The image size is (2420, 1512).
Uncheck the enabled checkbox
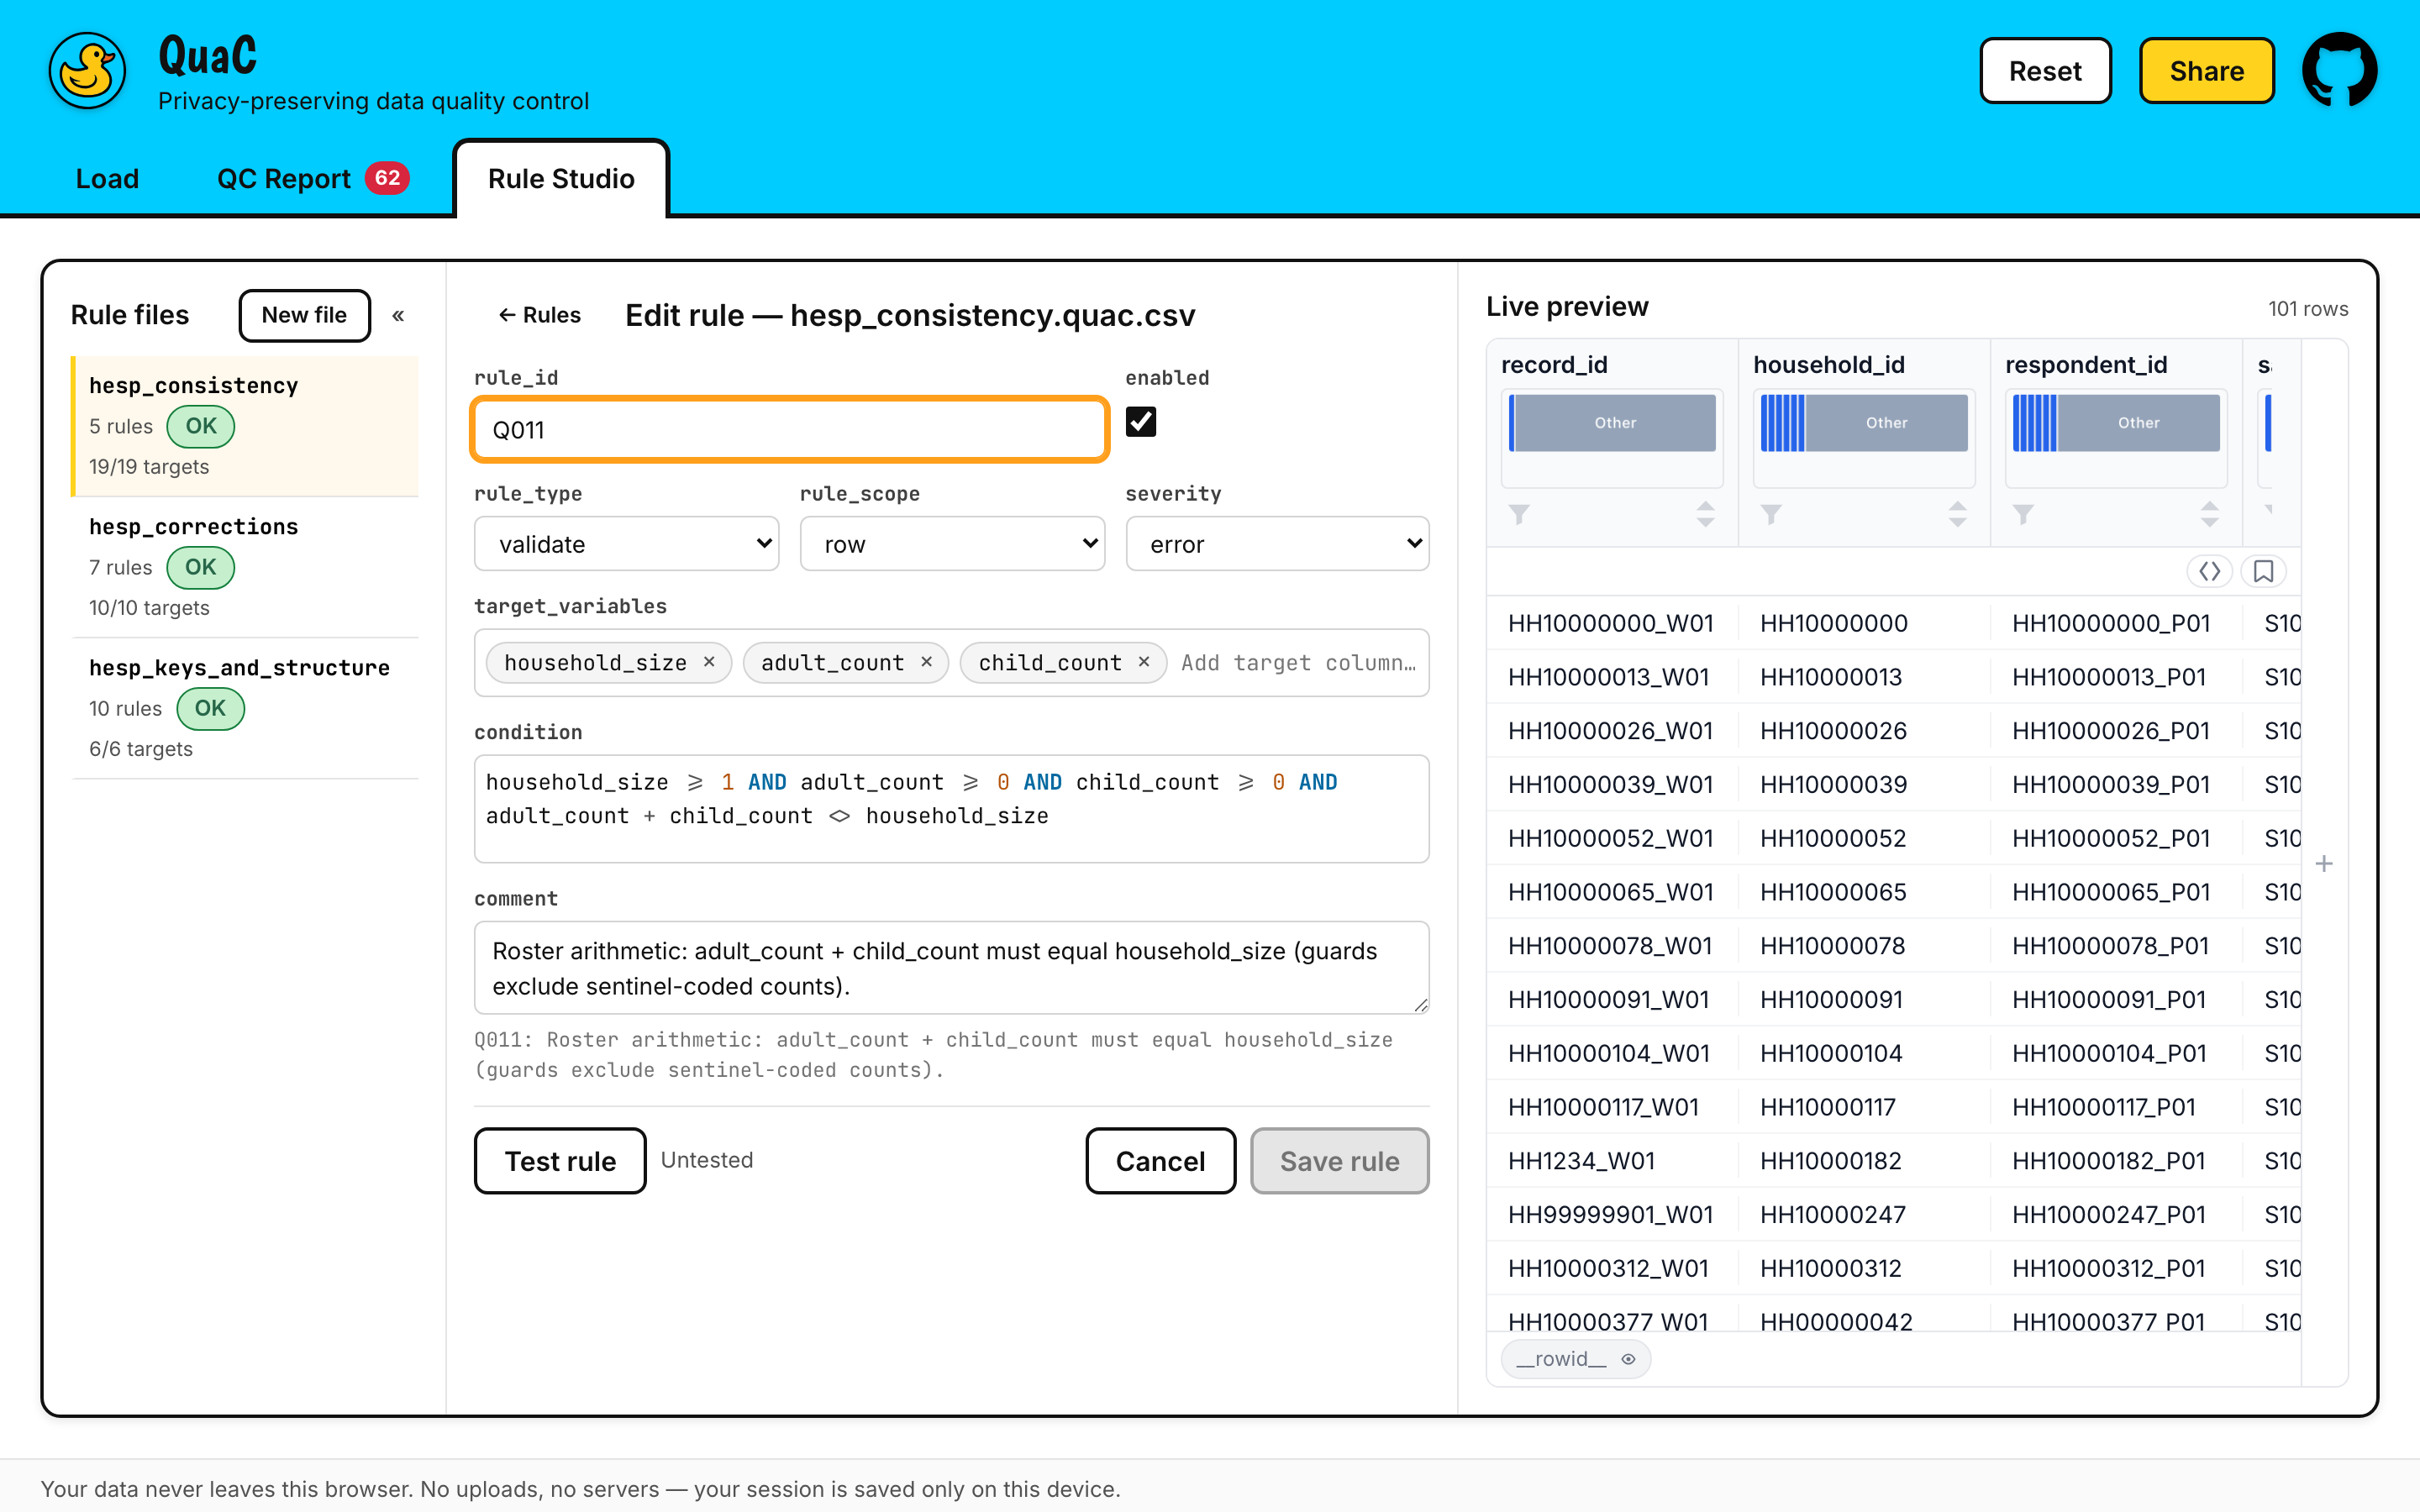[1141, 422]
